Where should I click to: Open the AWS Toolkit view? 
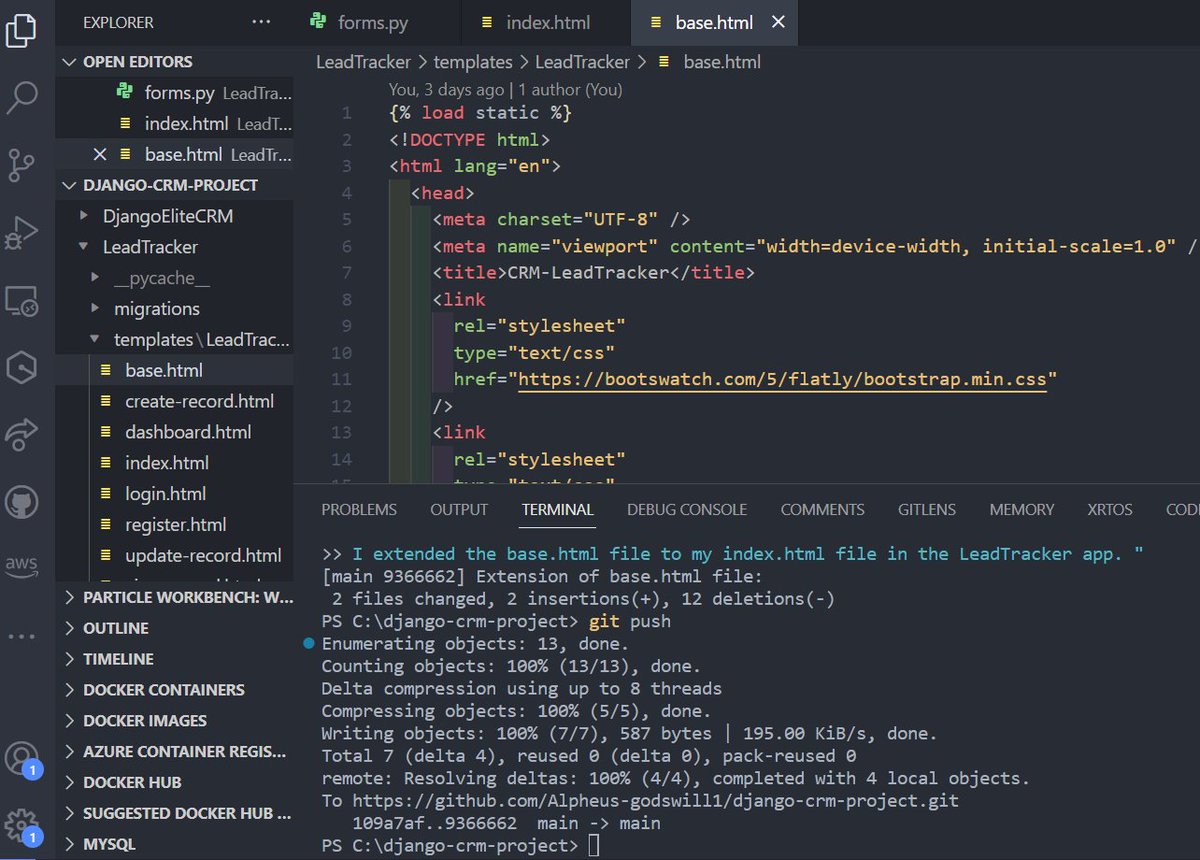pyautogui.click(x=27, y=565)
